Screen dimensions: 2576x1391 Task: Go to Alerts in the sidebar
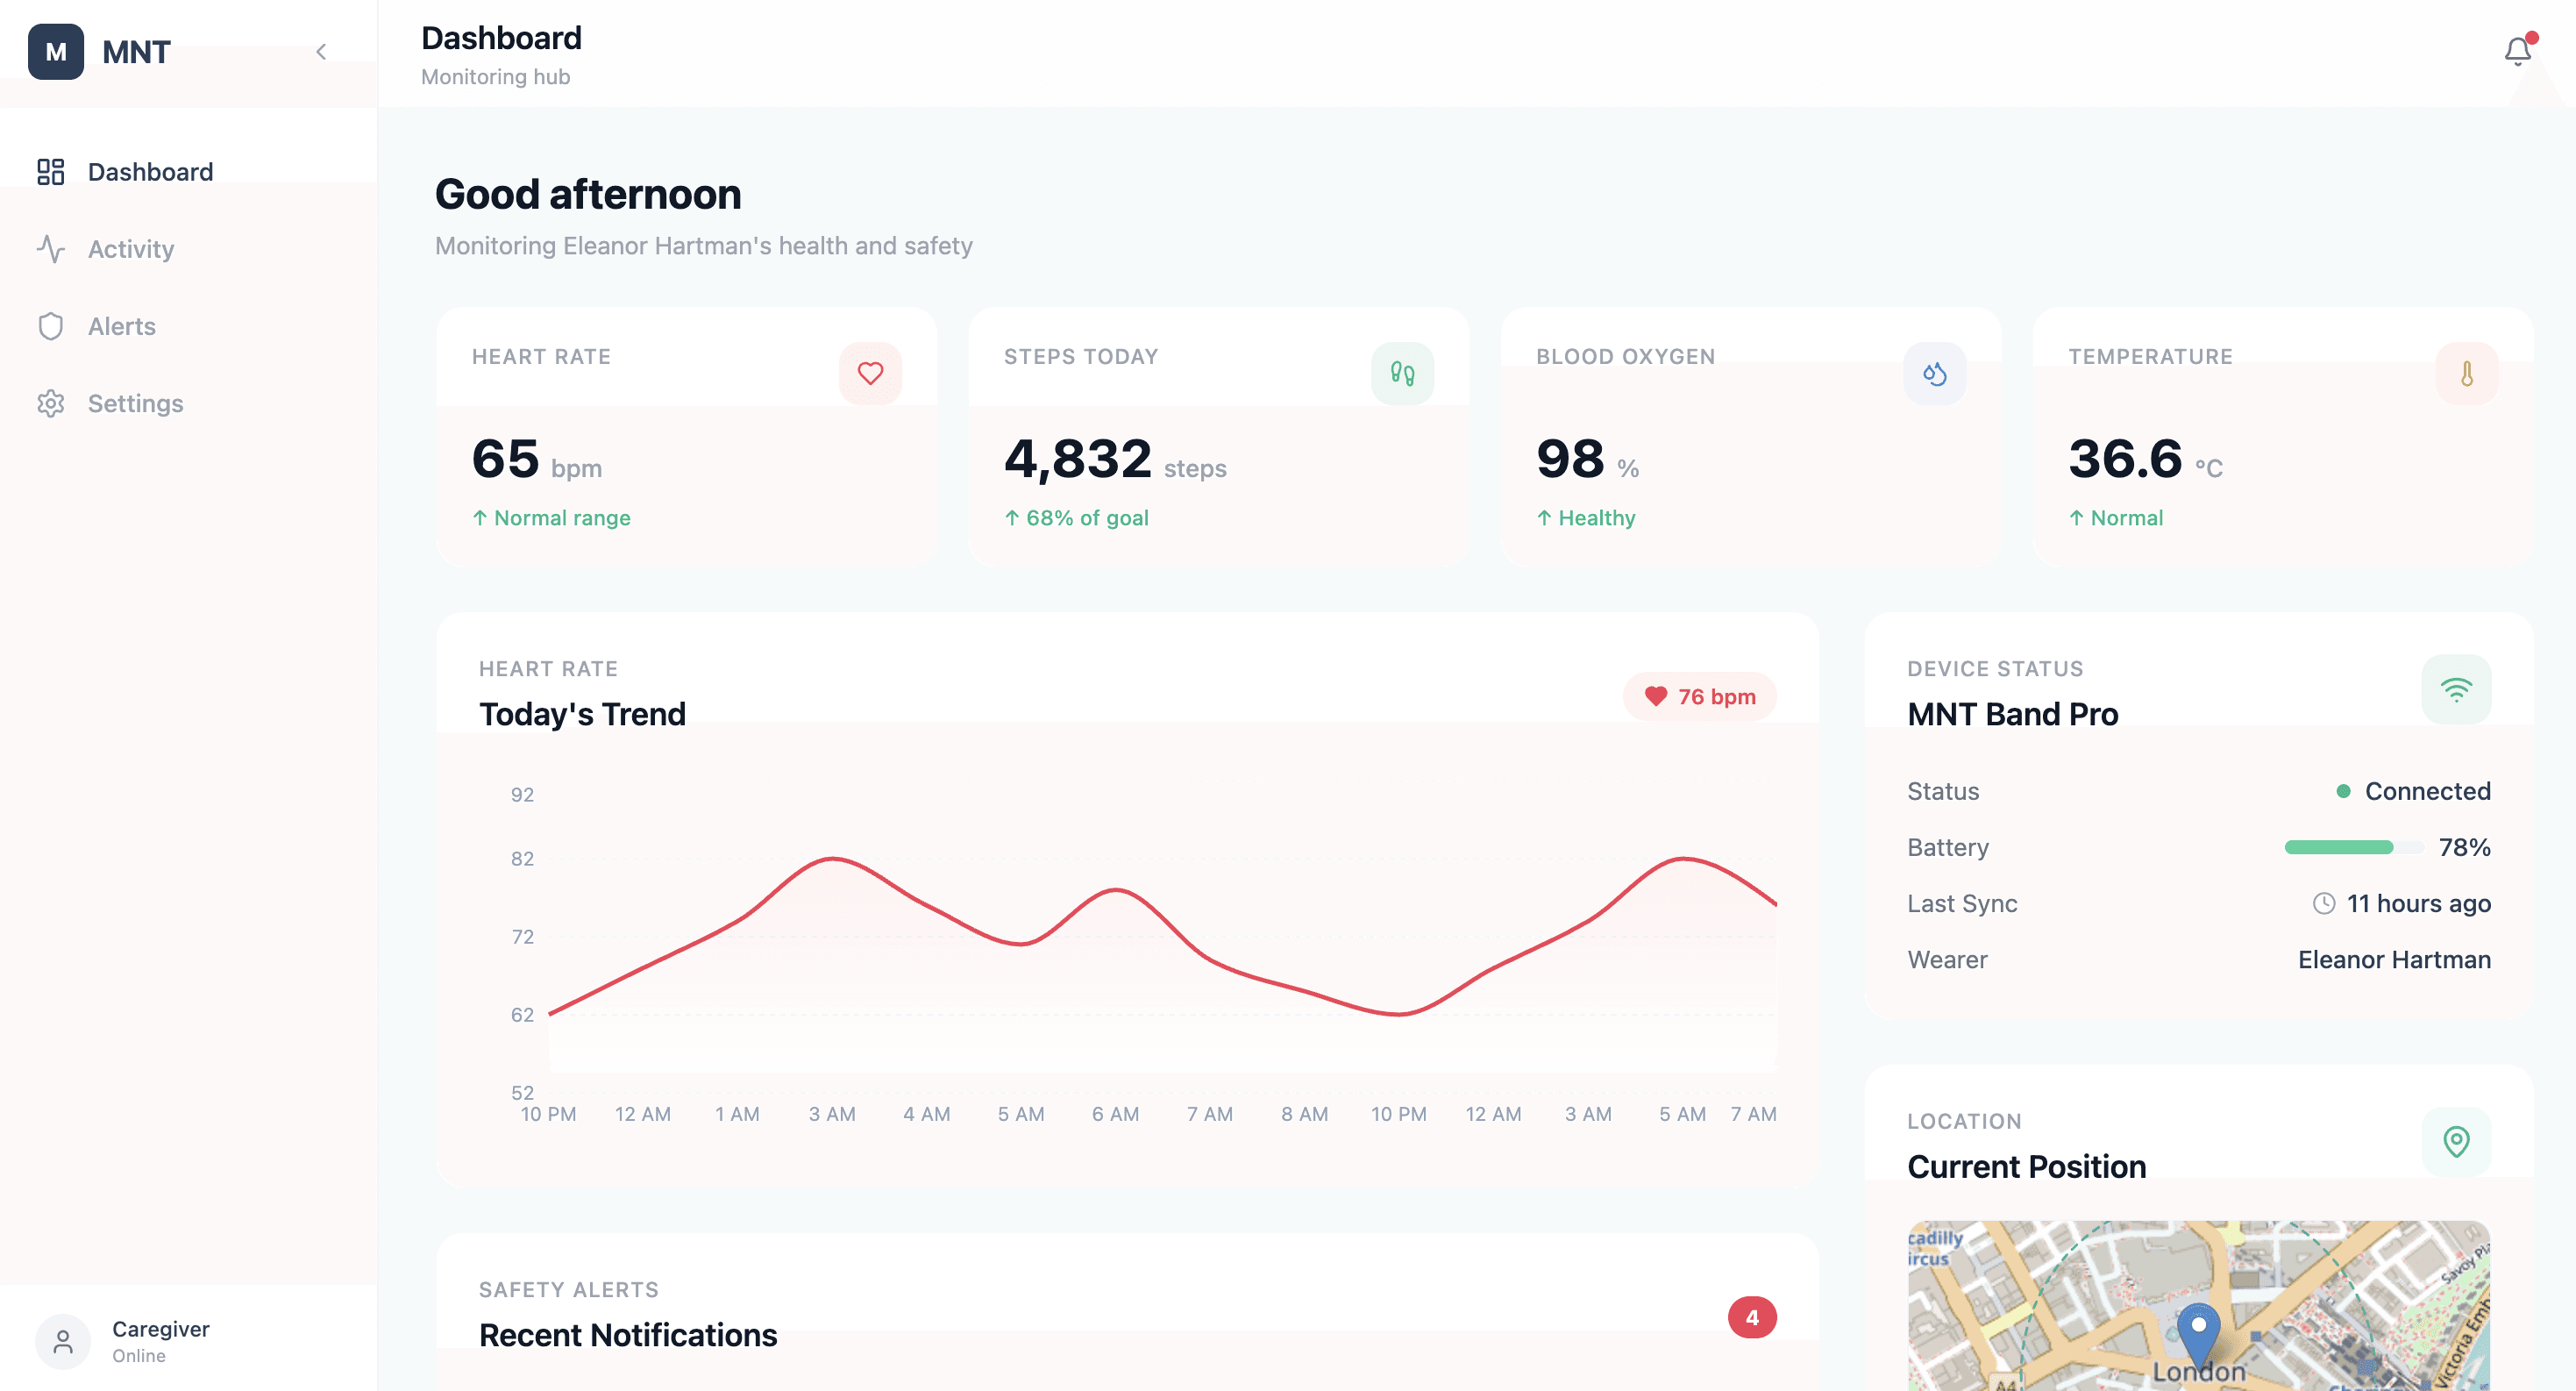tap(121, 326)
